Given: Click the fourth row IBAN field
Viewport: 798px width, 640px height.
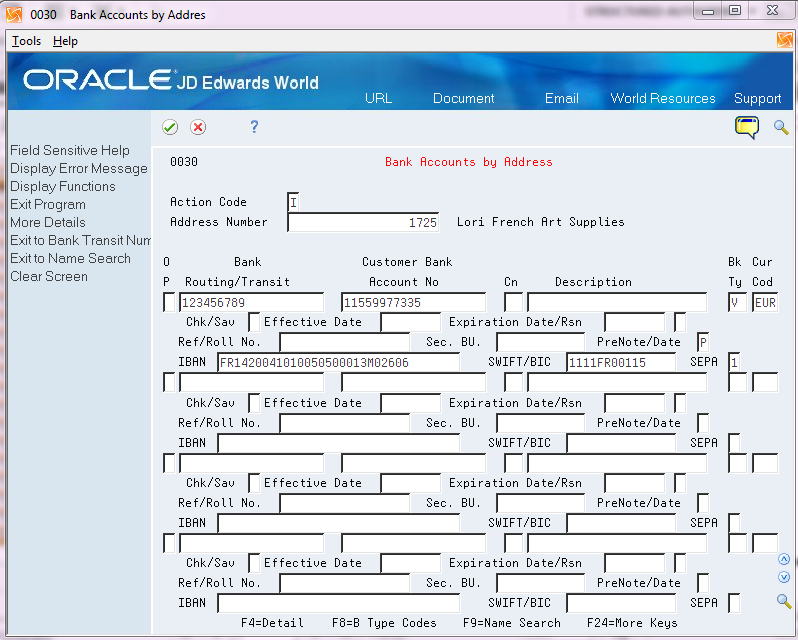Looking at the screenshot, I should (338, 603).
